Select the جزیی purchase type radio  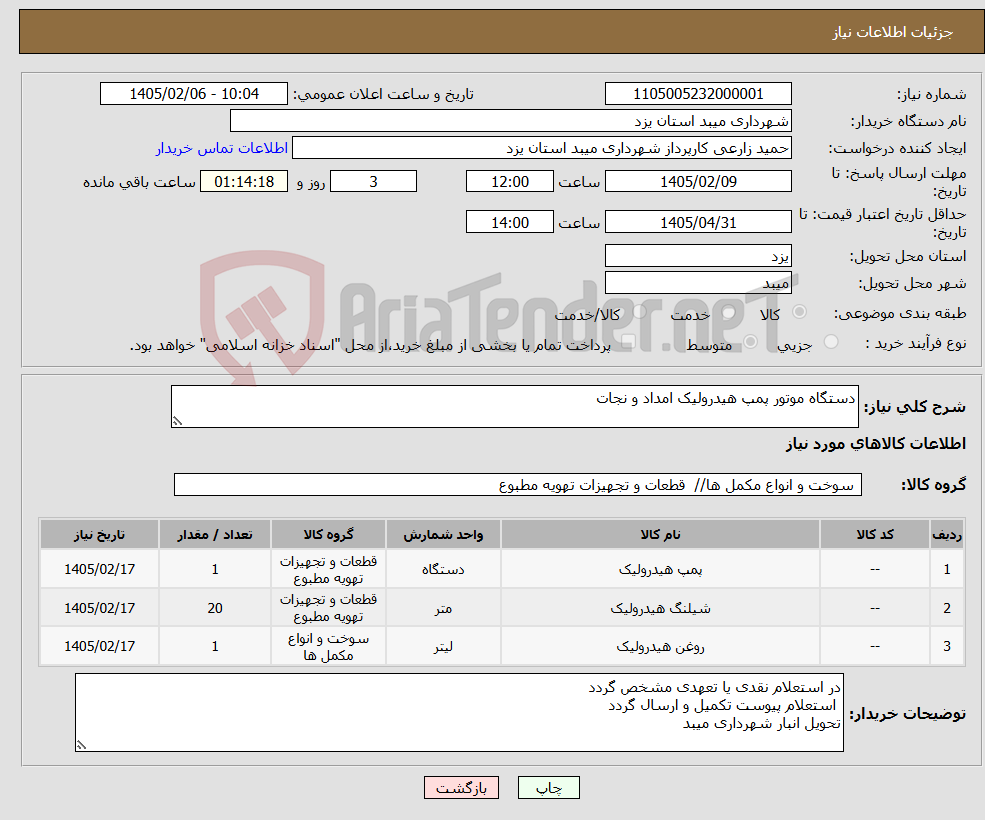pyautogui.click(x=830, y=342)
